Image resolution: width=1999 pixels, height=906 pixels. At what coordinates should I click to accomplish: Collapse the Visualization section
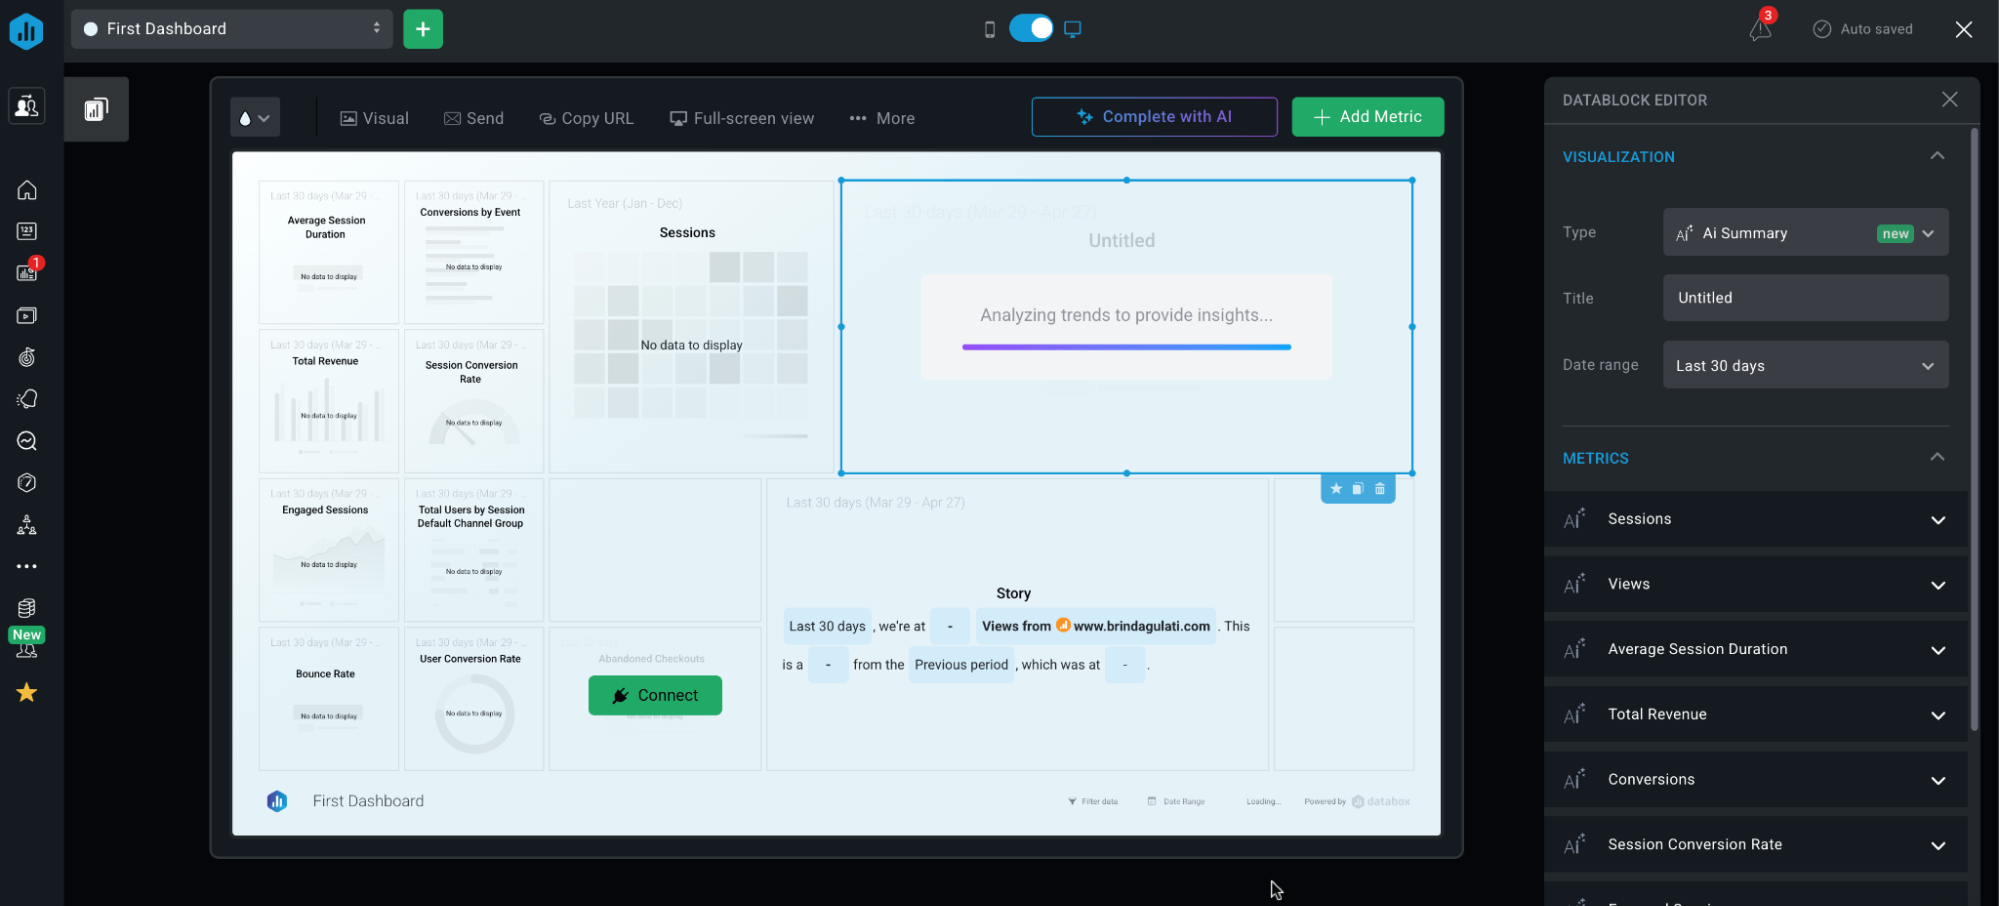click(1937, 156)
